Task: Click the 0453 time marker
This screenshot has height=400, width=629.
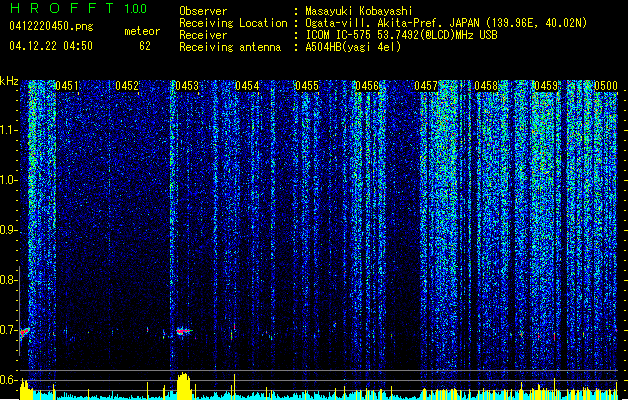Action: pos(187,86)
